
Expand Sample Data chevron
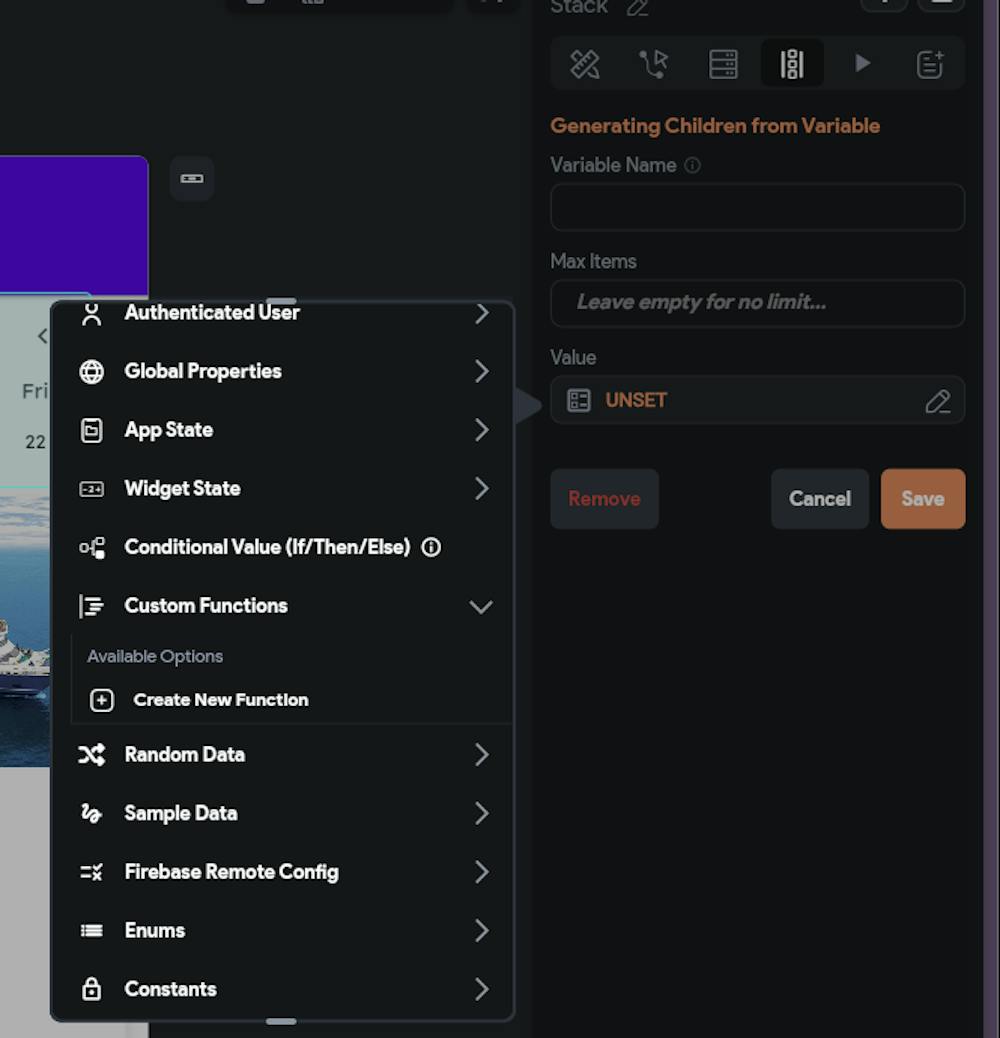(x=482, y=813)
